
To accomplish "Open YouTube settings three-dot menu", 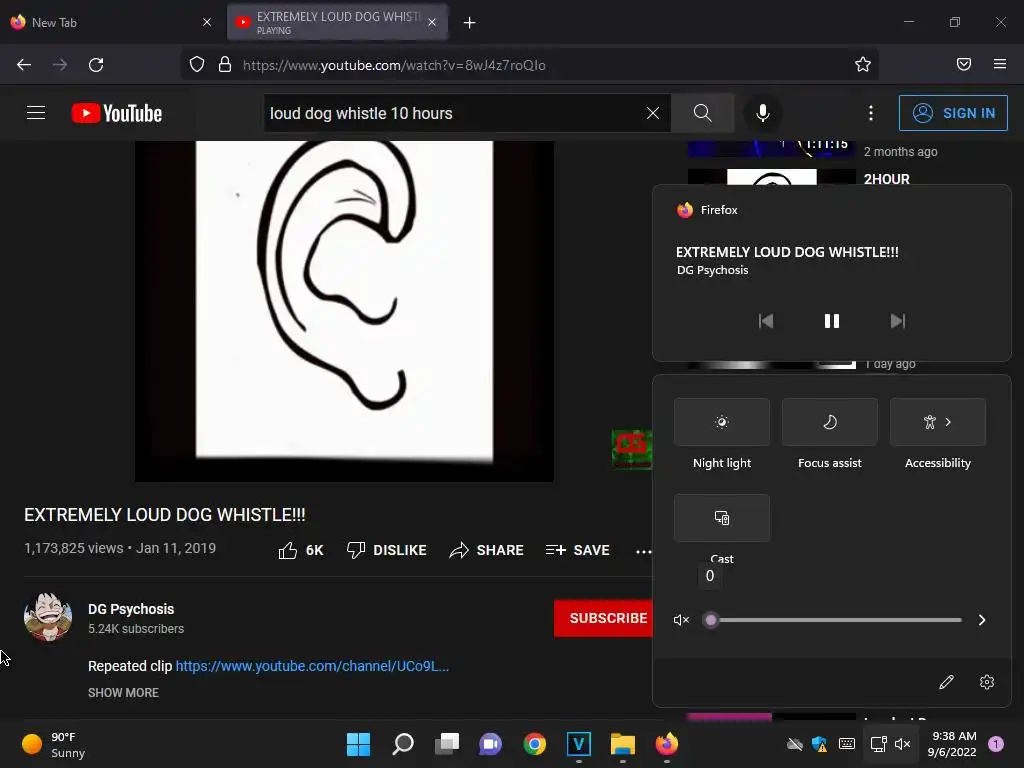I will click(871, 113).
